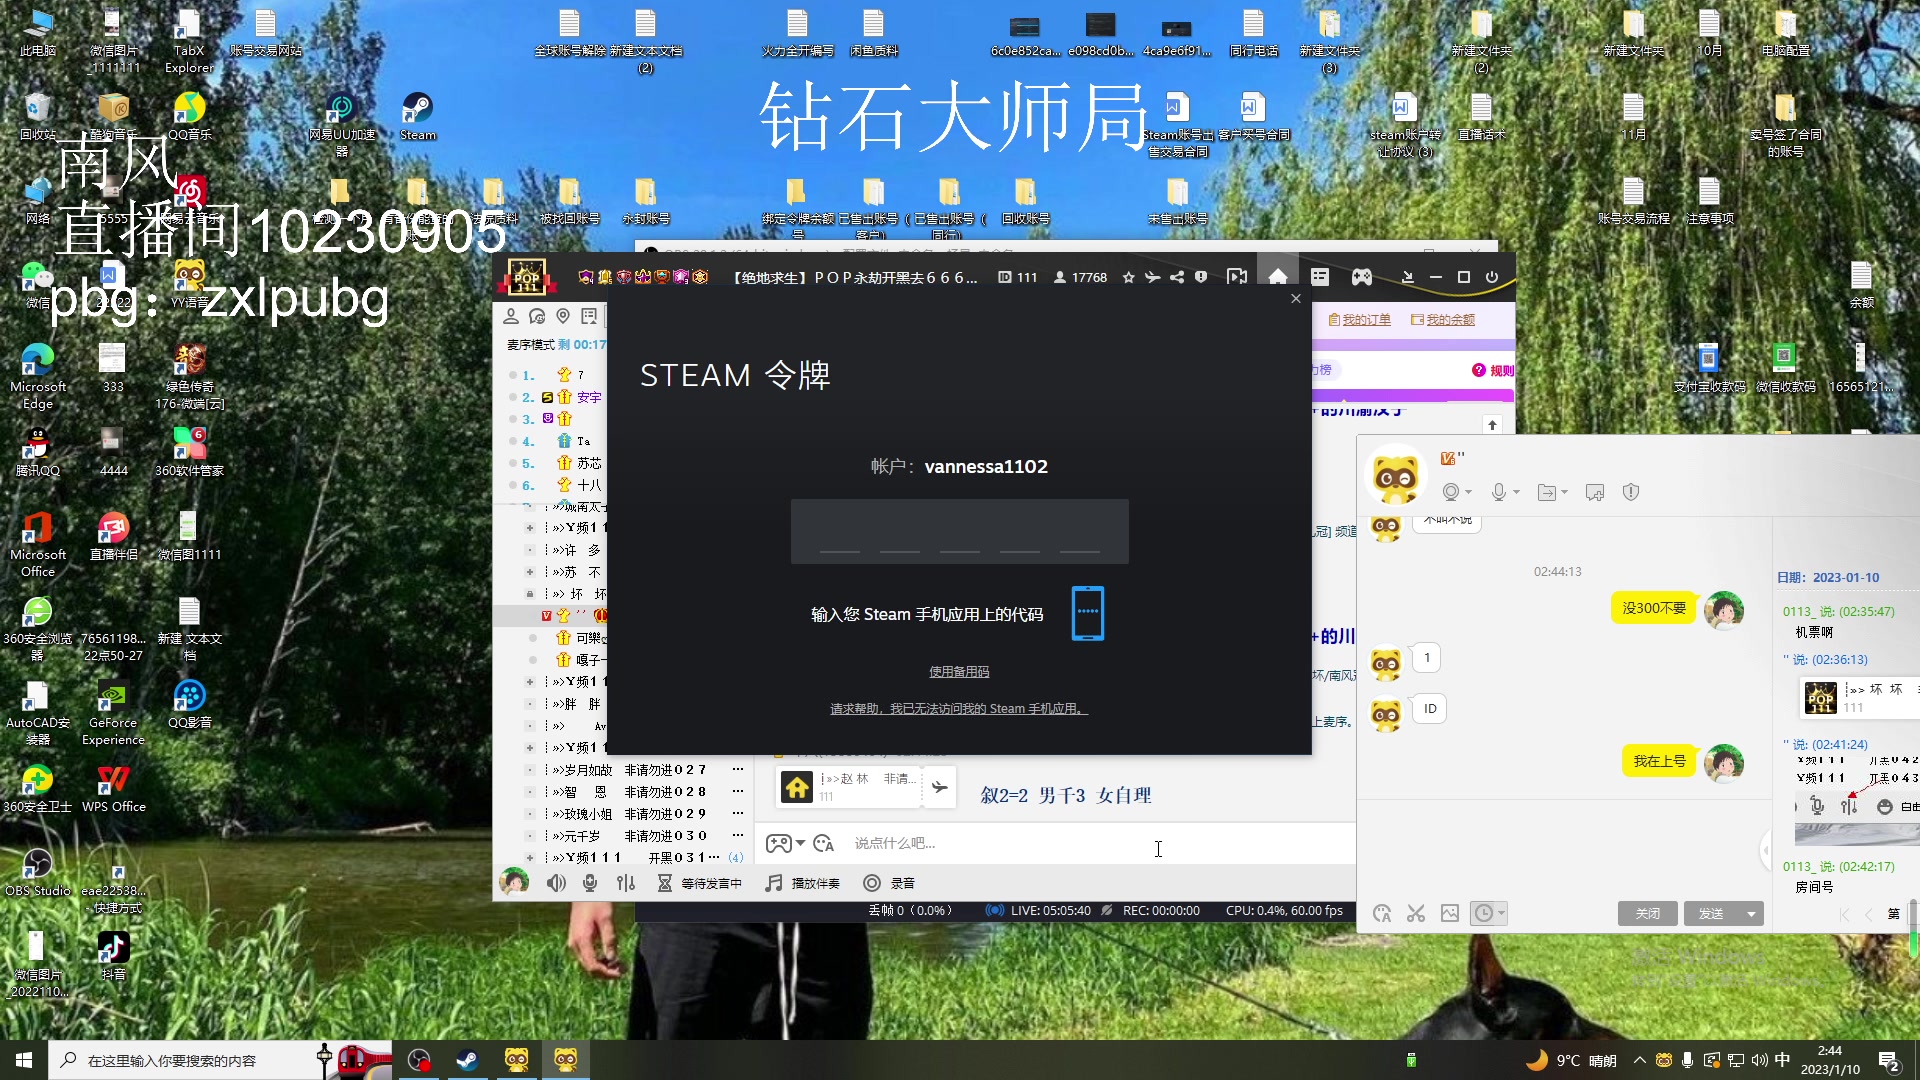
Task: Click the location pin icon above mic list
Action: 563,316
